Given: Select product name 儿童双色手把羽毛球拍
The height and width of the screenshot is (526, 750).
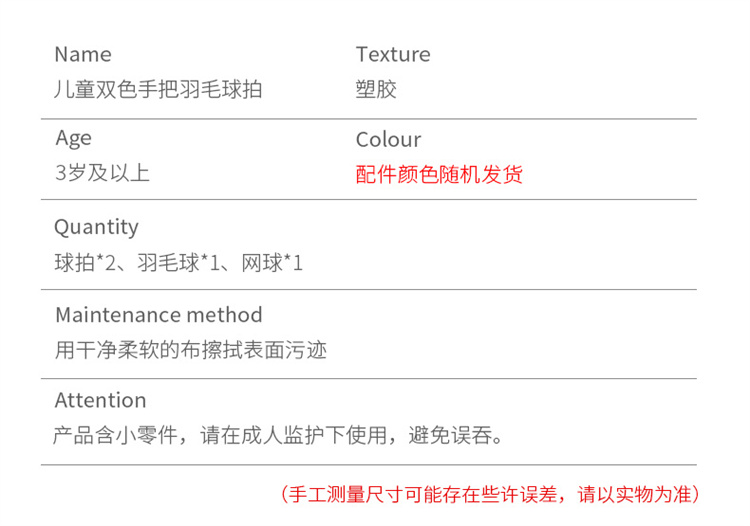Looking at the screenshot, I should click(158, 89).
